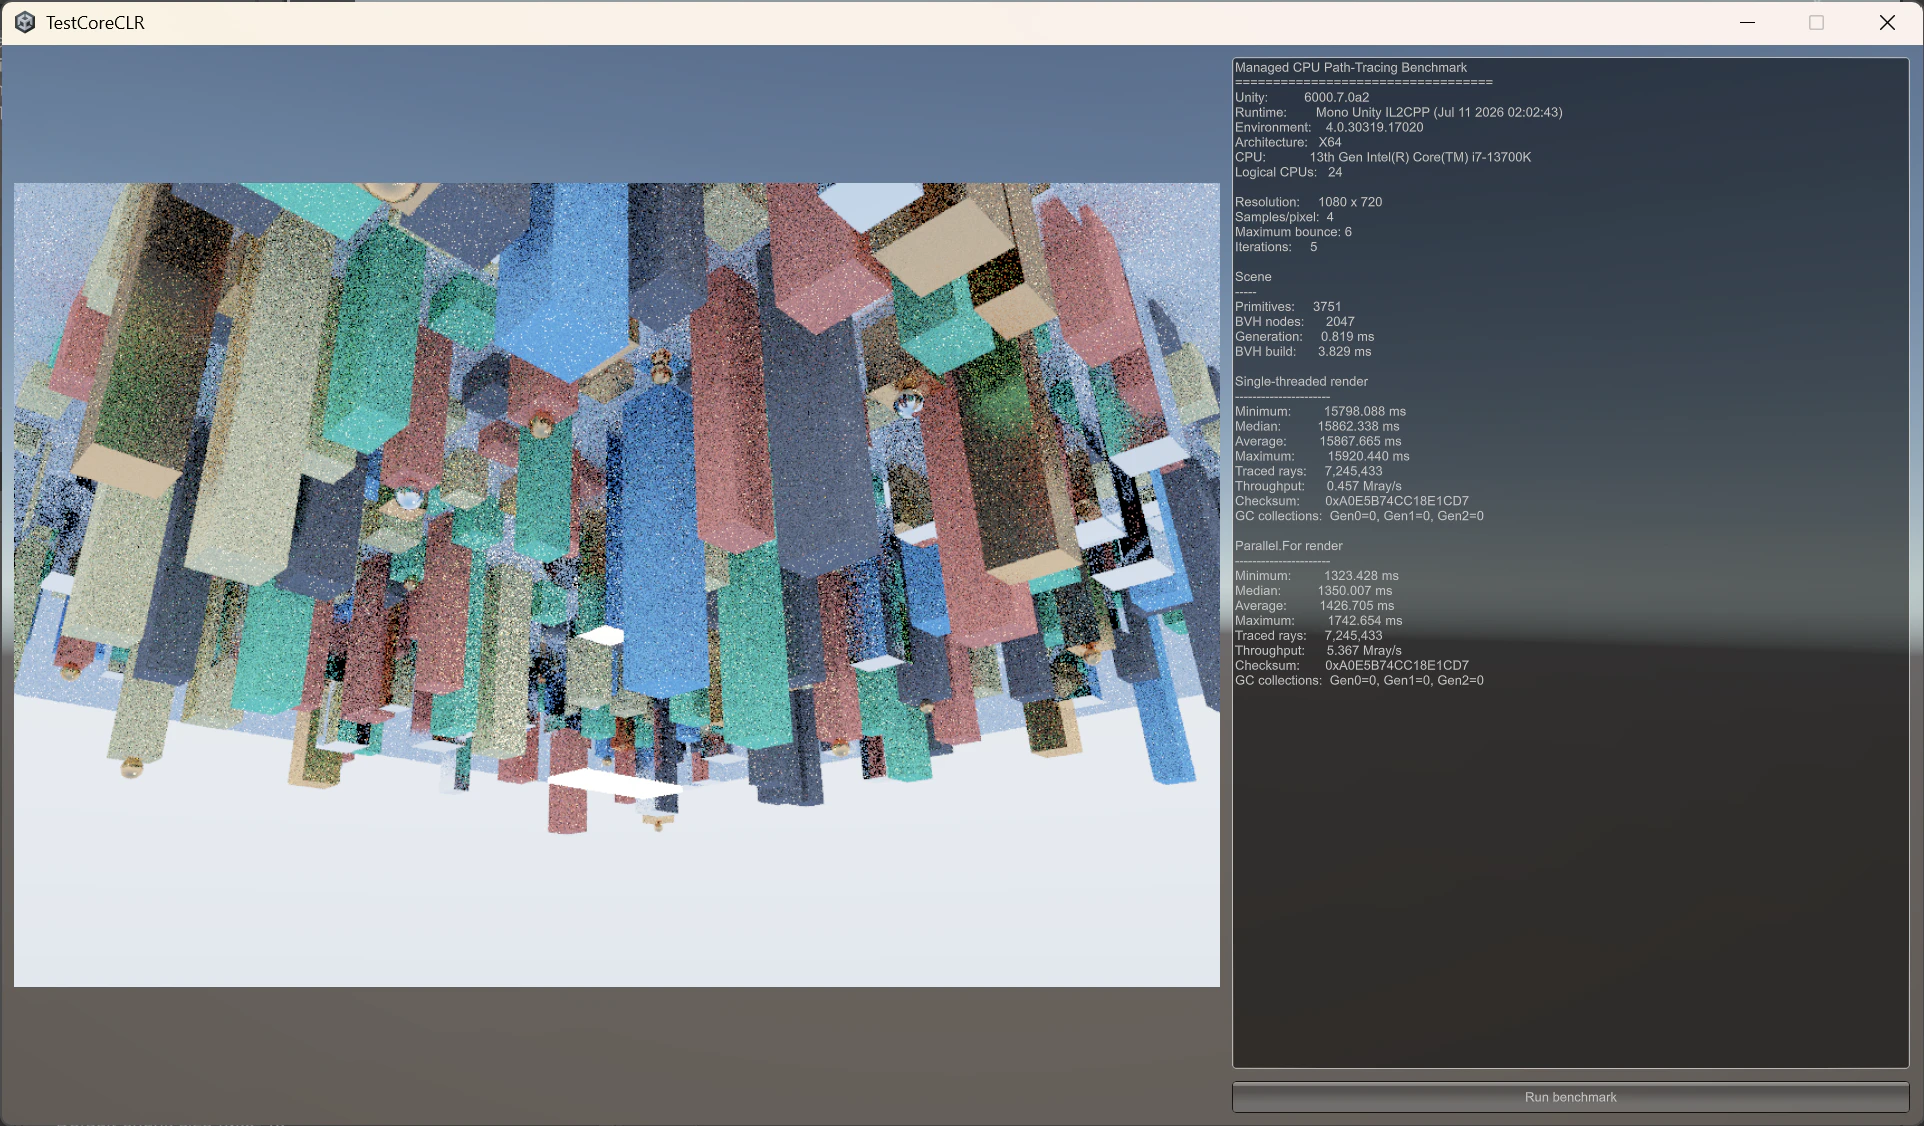Viewport: 1924px width, 1126px height.
Task: Click the Unity app icon in title bar
Action: pyautogui.click(x=25, y=22)
